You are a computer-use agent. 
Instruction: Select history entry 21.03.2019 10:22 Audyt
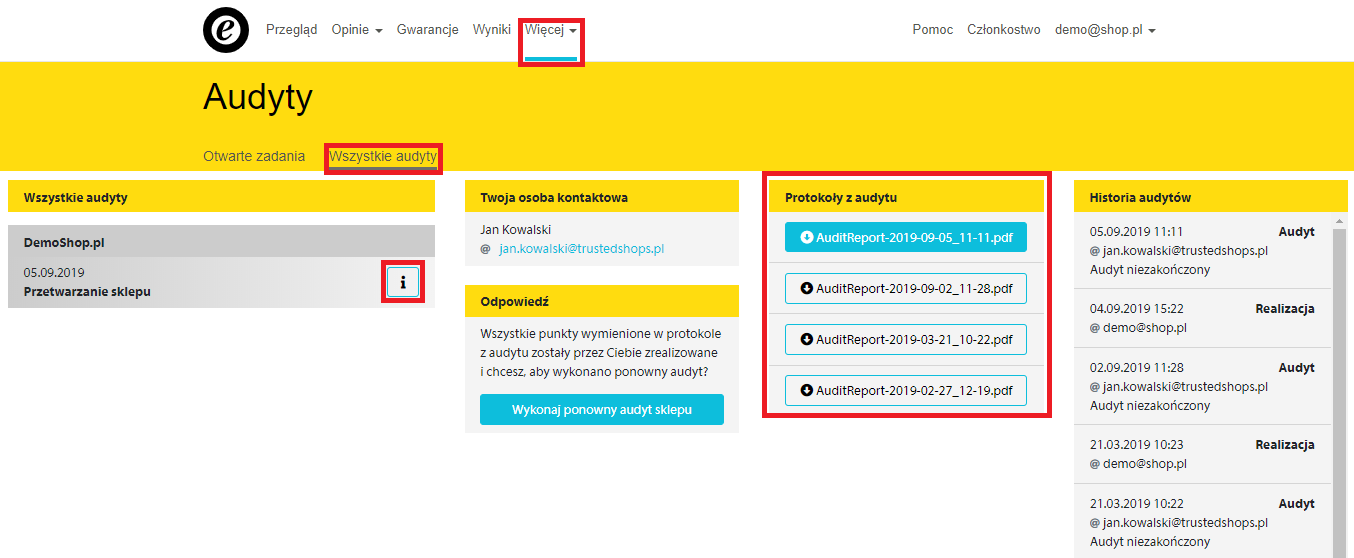[1202, 522]
